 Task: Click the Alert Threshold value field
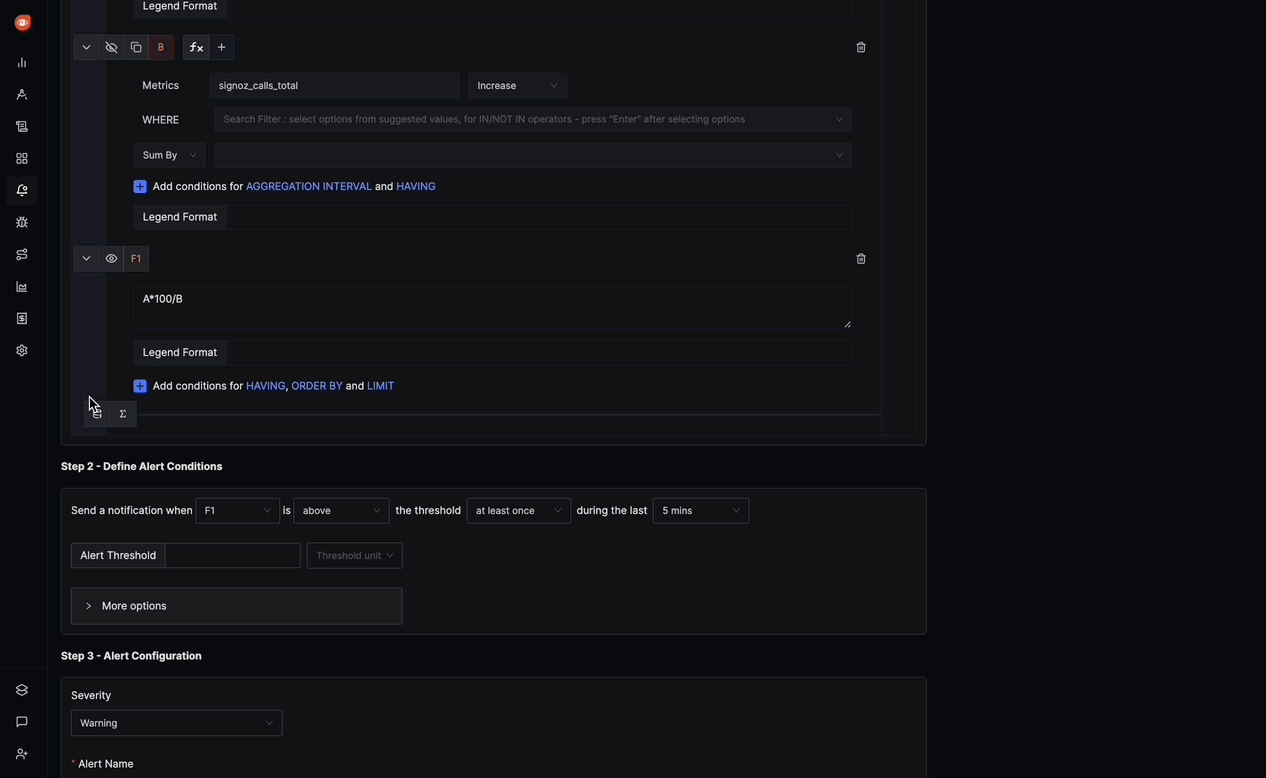click(x=233, y=556)
